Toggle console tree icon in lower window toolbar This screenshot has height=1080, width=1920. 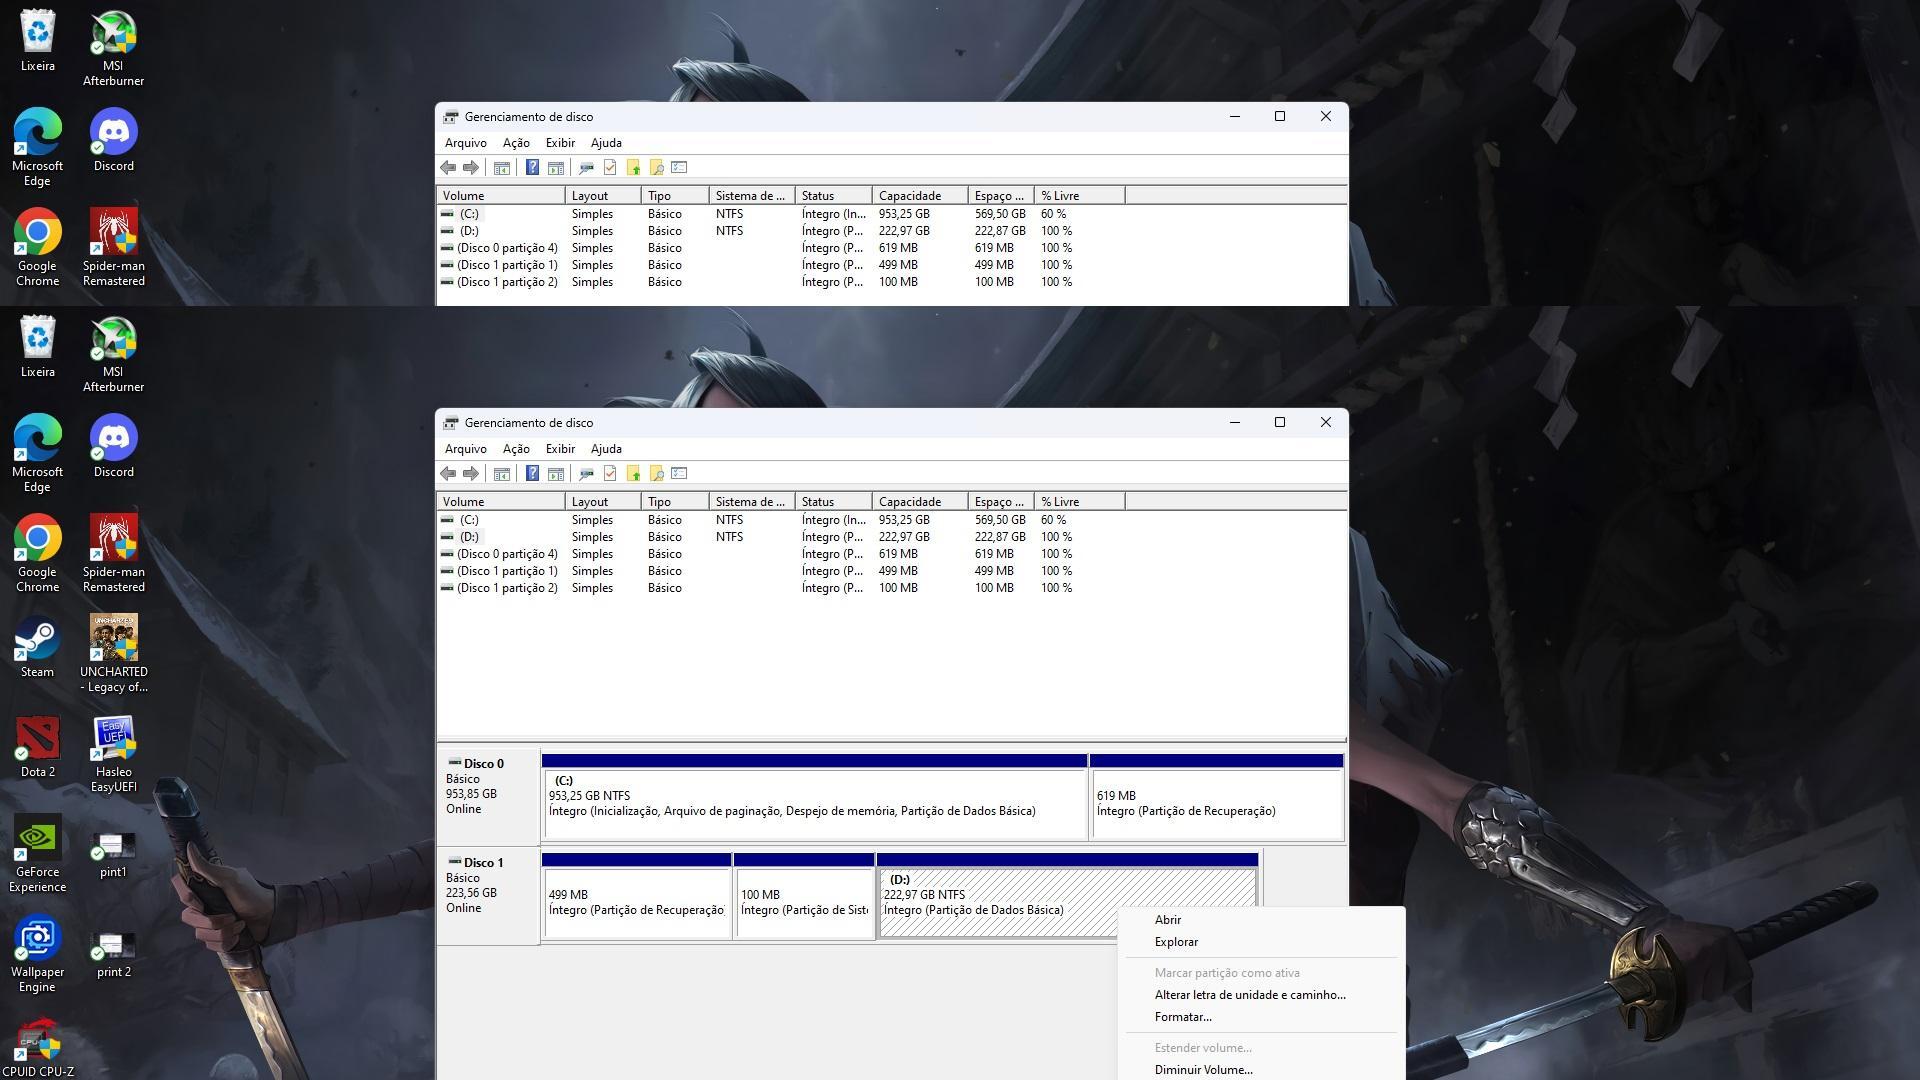pyautogui.click(x=502, y=474)
